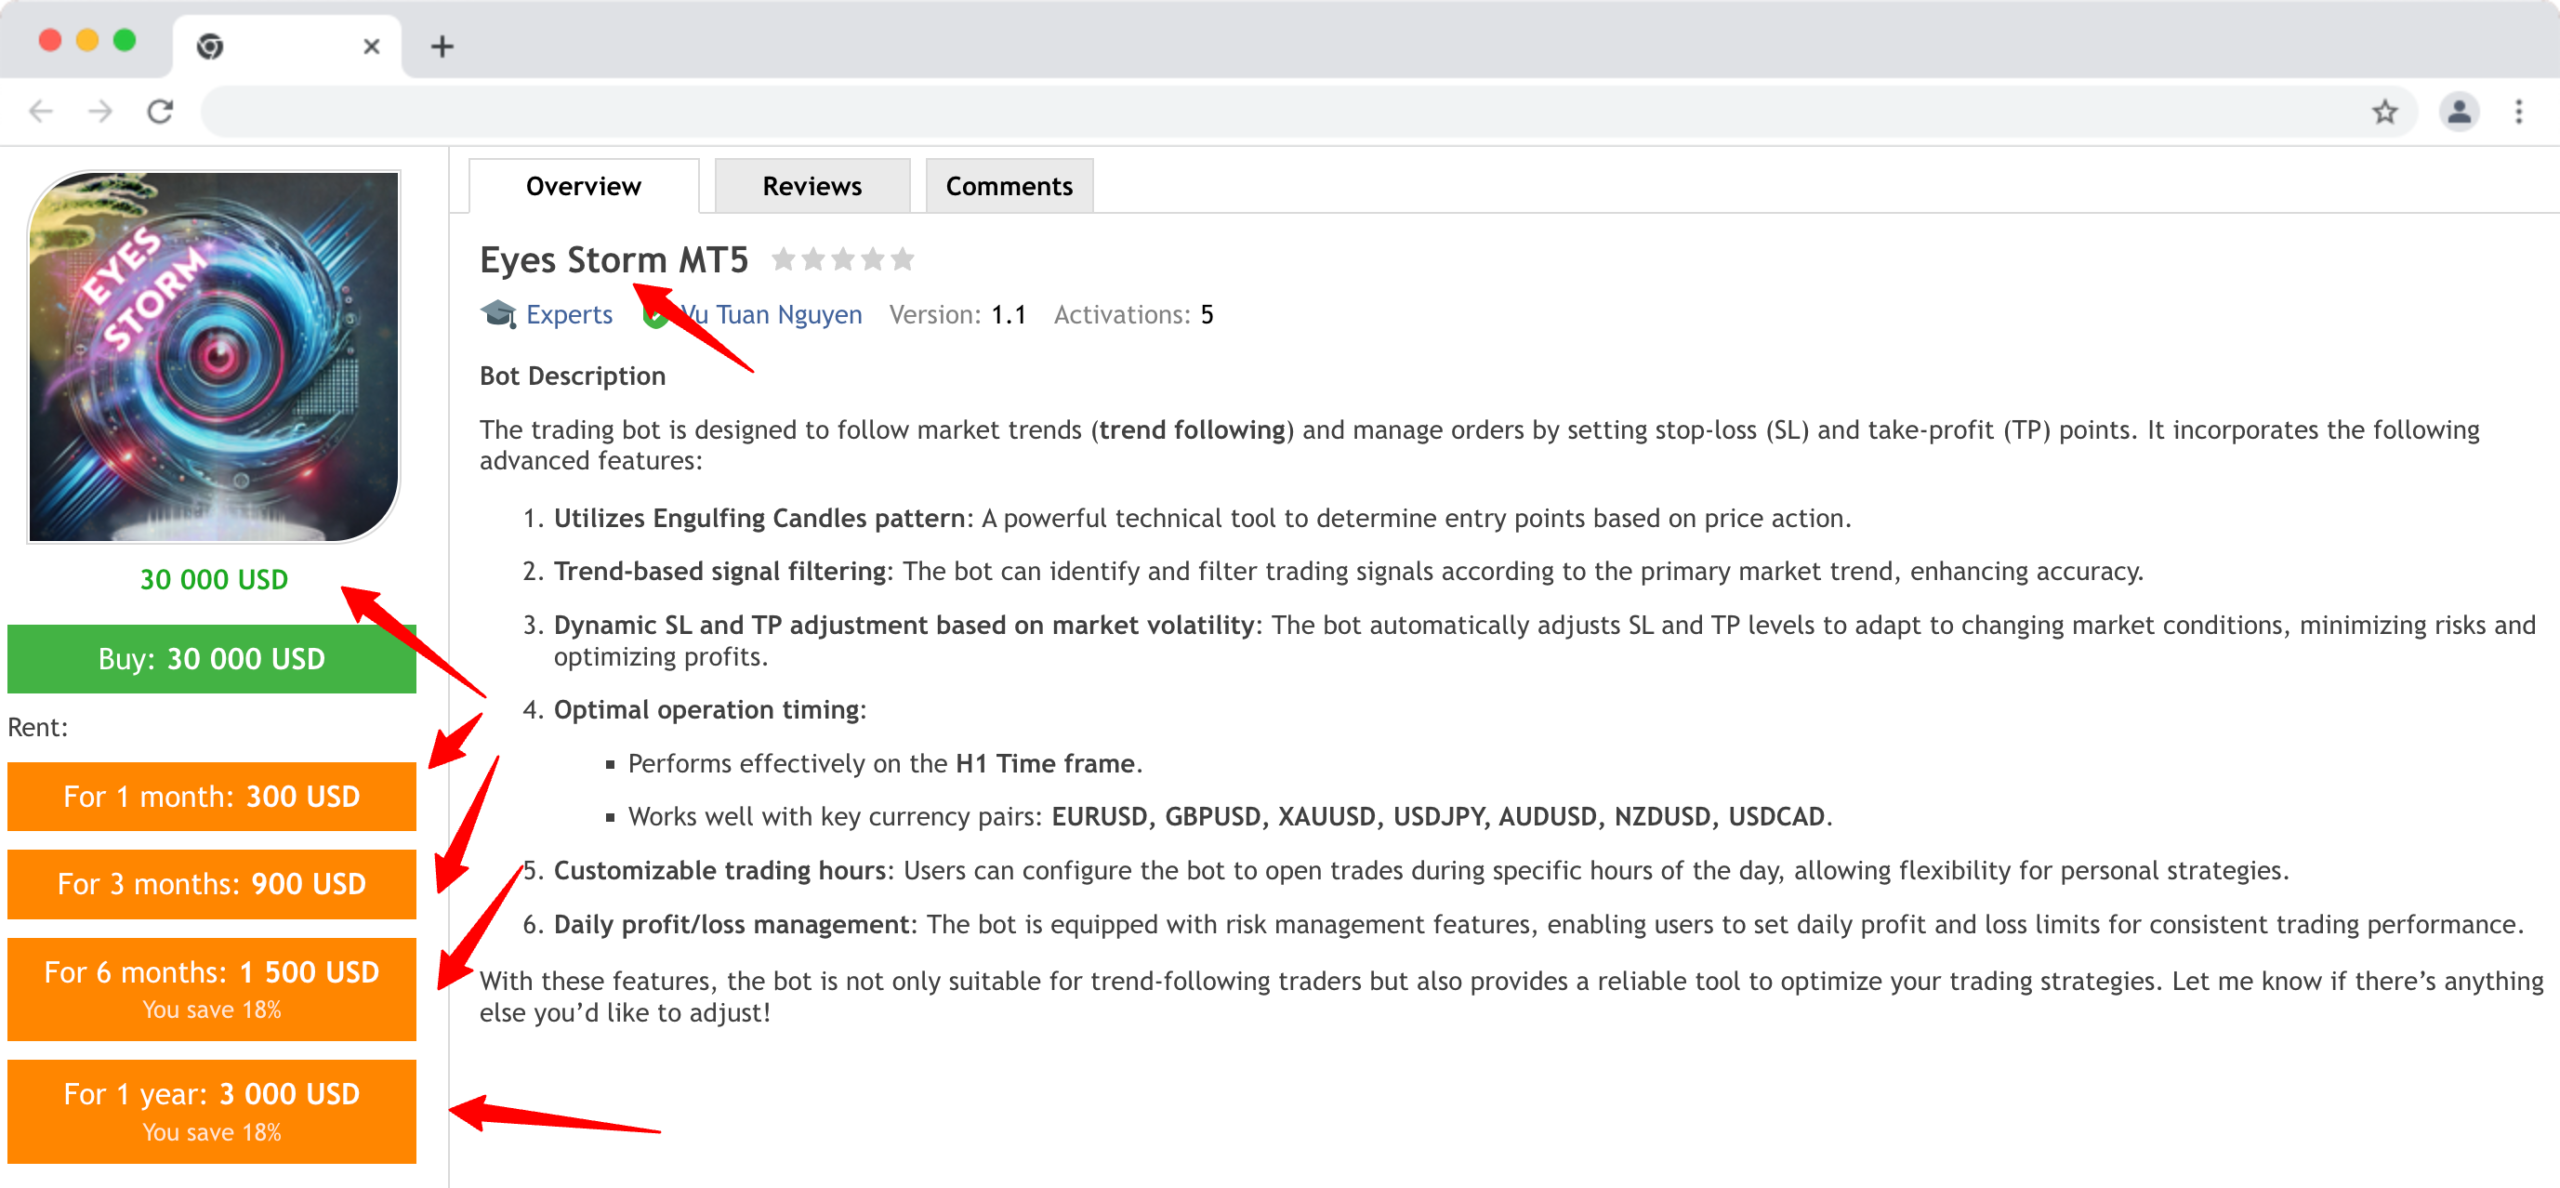Click 'Utilizes Engulfing Candles pattern' text
This screenshot has height=1188, width=2560.
tap(759, 518)
